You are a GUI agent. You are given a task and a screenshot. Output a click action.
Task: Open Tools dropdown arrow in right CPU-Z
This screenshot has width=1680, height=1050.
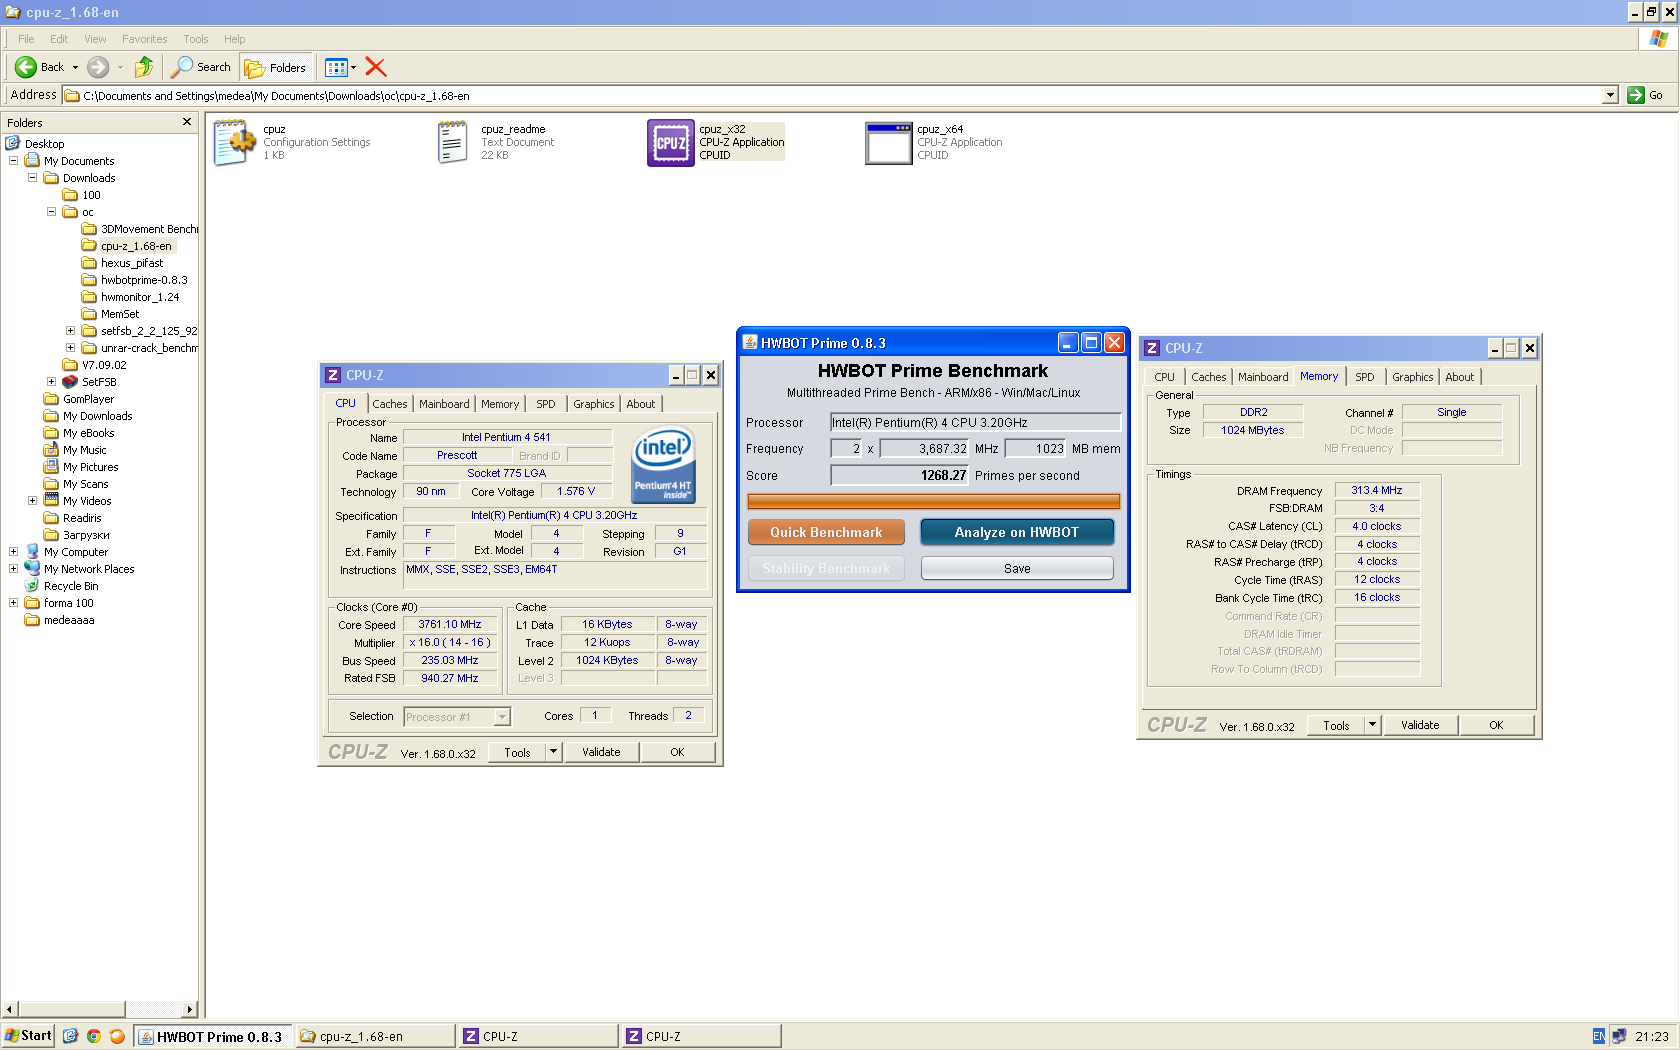(1373, 725)
